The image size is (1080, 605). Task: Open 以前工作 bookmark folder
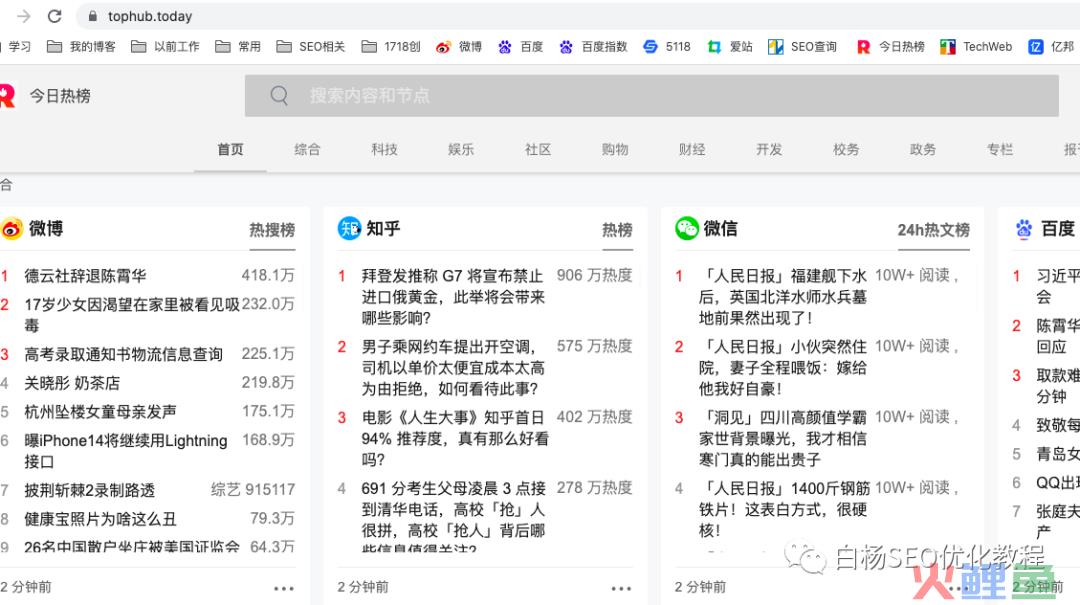[165, 47]
